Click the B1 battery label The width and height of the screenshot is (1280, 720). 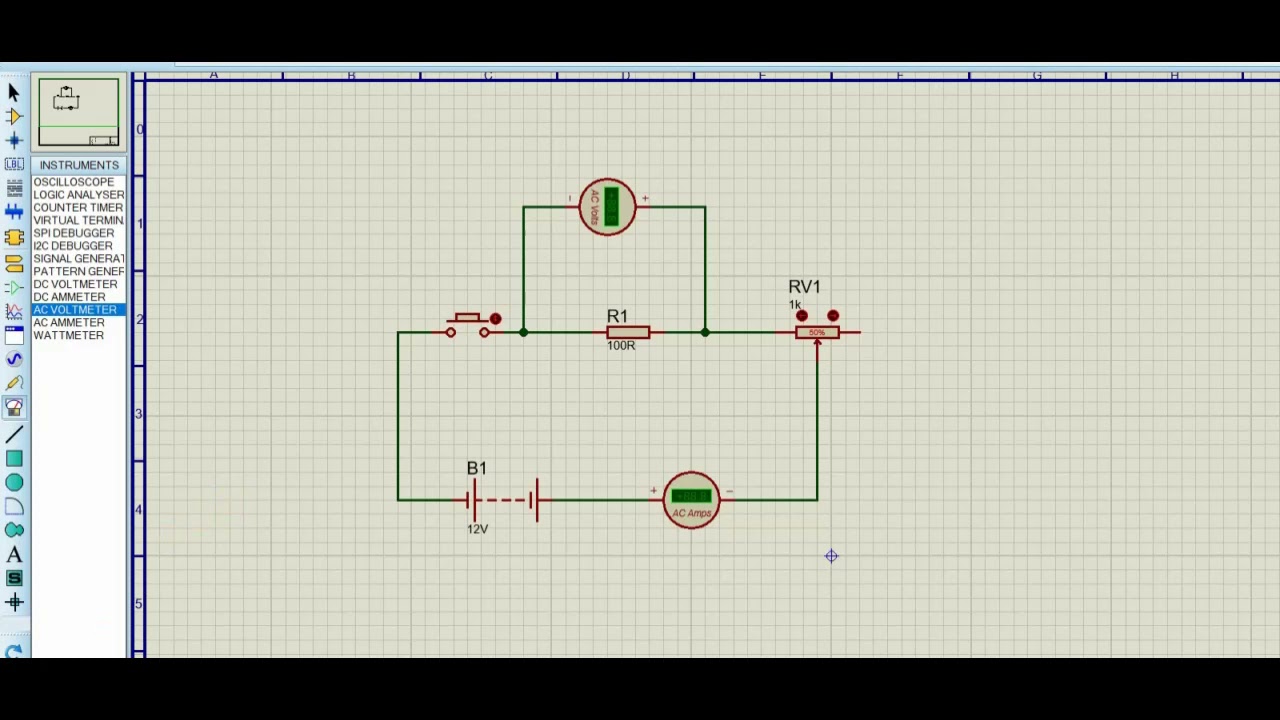click(x=476, y=468)
